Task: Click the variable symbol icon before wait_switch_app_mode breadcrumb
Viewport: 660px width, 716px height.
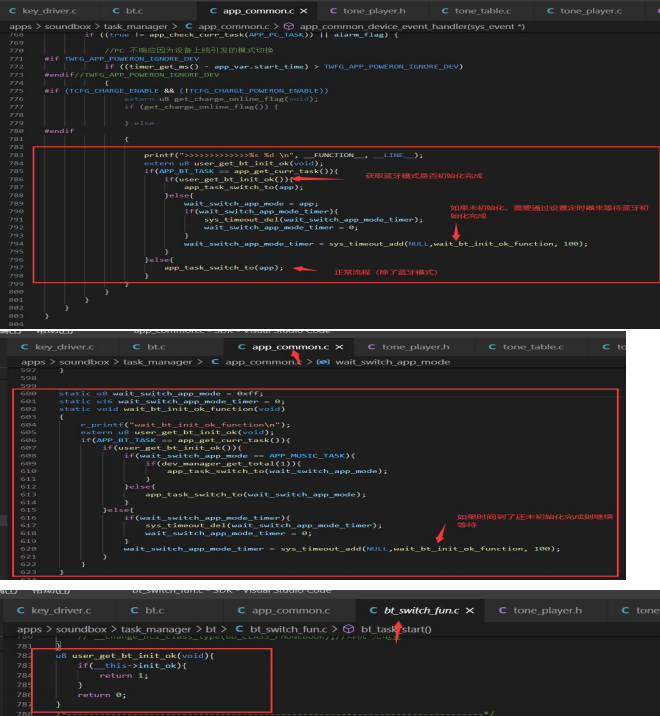Action: (323, 362)
